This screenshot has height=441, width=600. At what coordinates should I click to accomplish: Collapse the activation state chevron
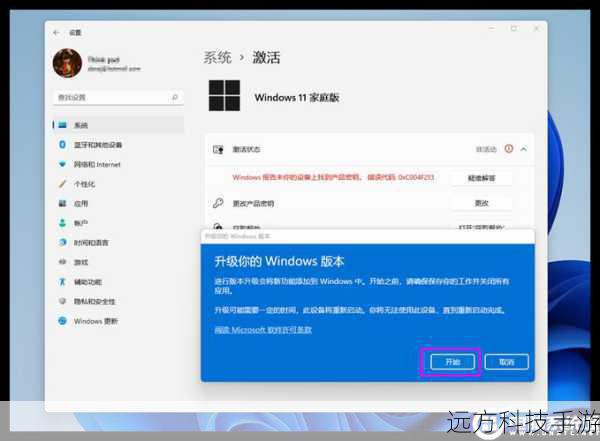coord(523,149)
